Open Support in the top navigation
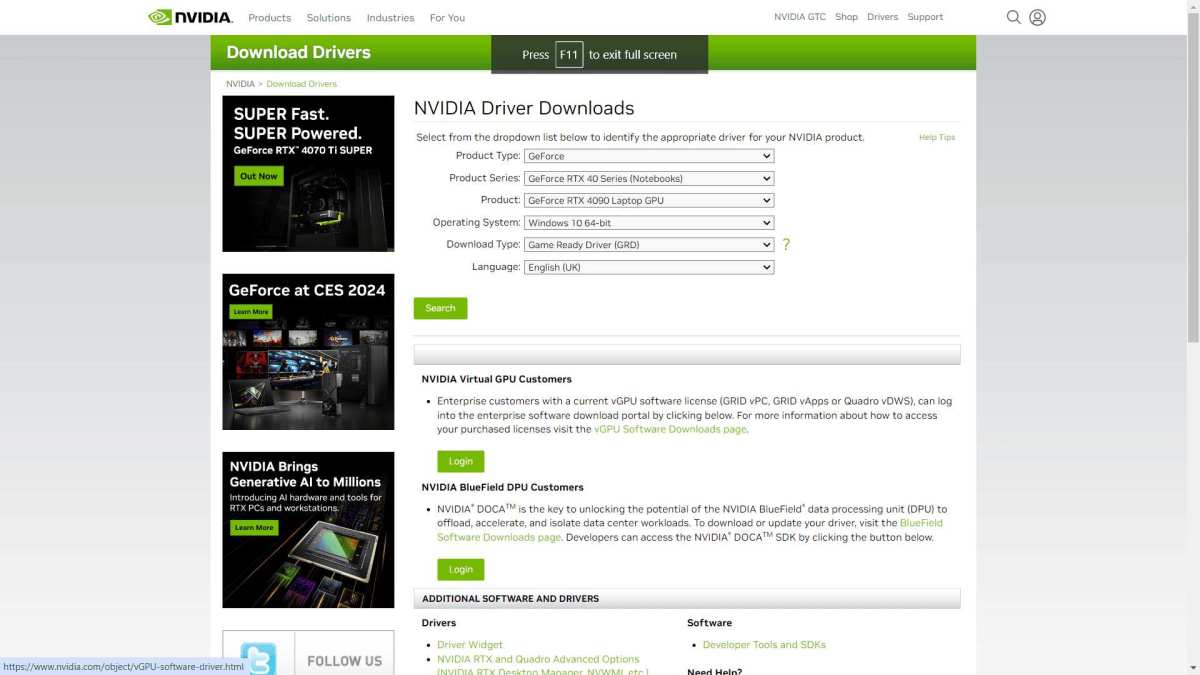This screenshot has height=675, width=1200. coord(925,17)
